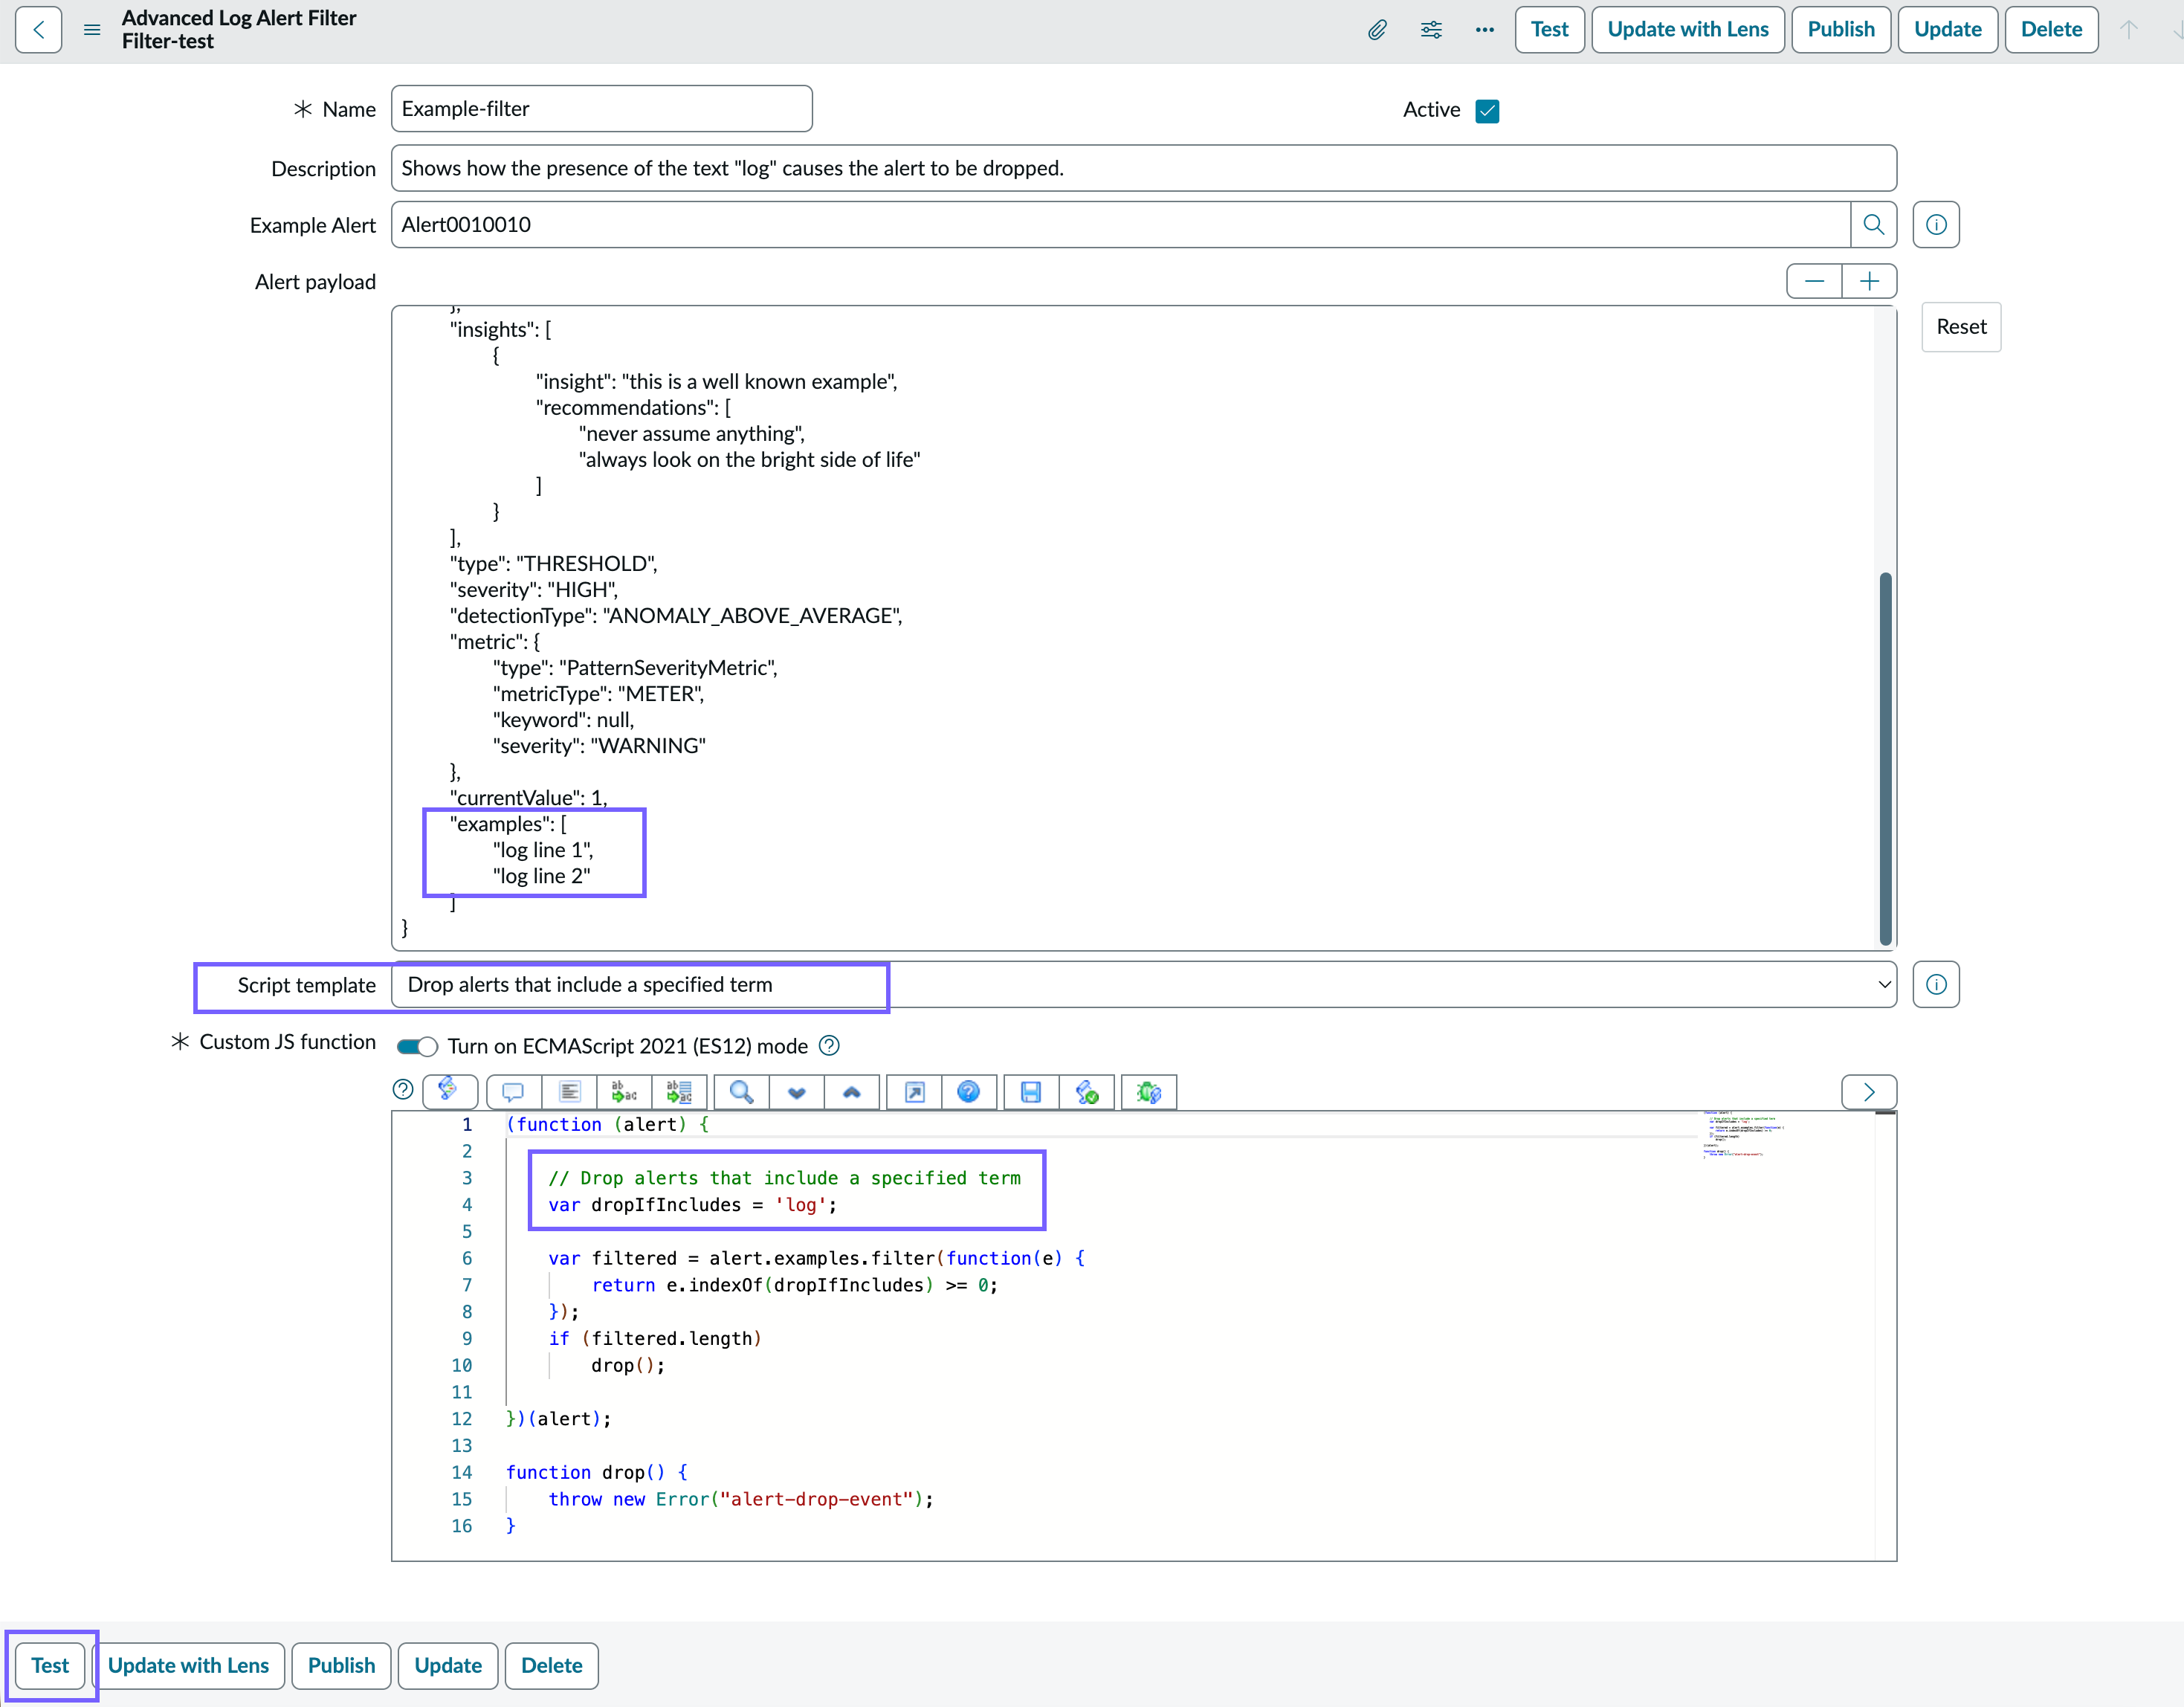
Task: Click the alert payload vertical scrollbar
Action: 1885,758
